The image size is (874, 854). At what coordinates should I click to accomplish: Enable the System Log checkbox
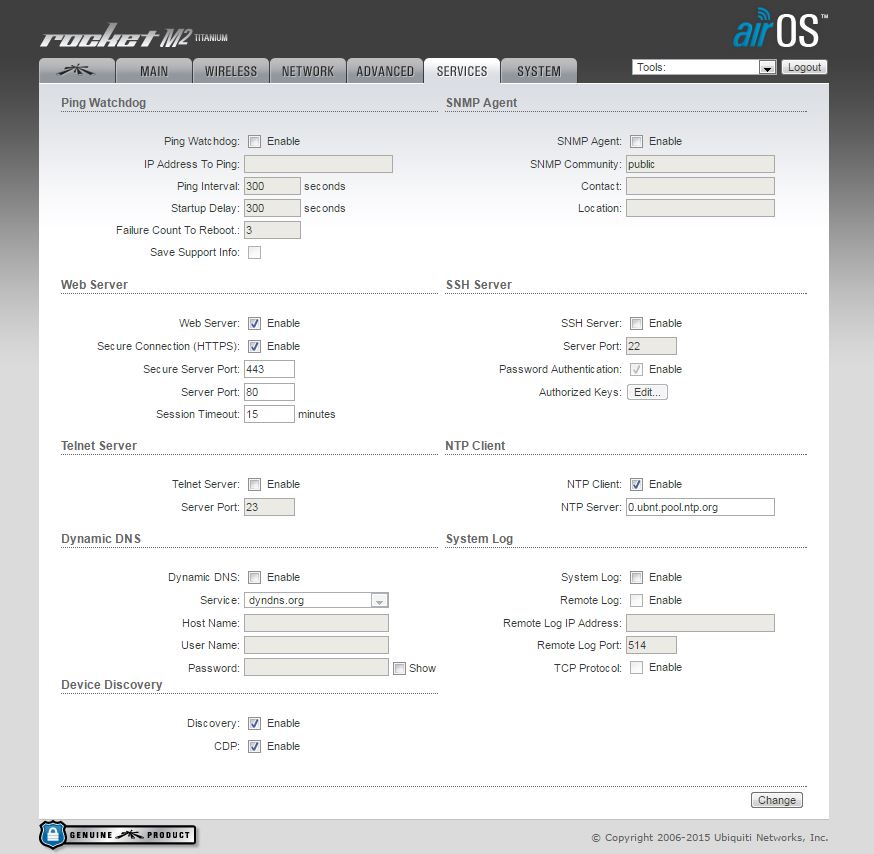tap(636, 578)
